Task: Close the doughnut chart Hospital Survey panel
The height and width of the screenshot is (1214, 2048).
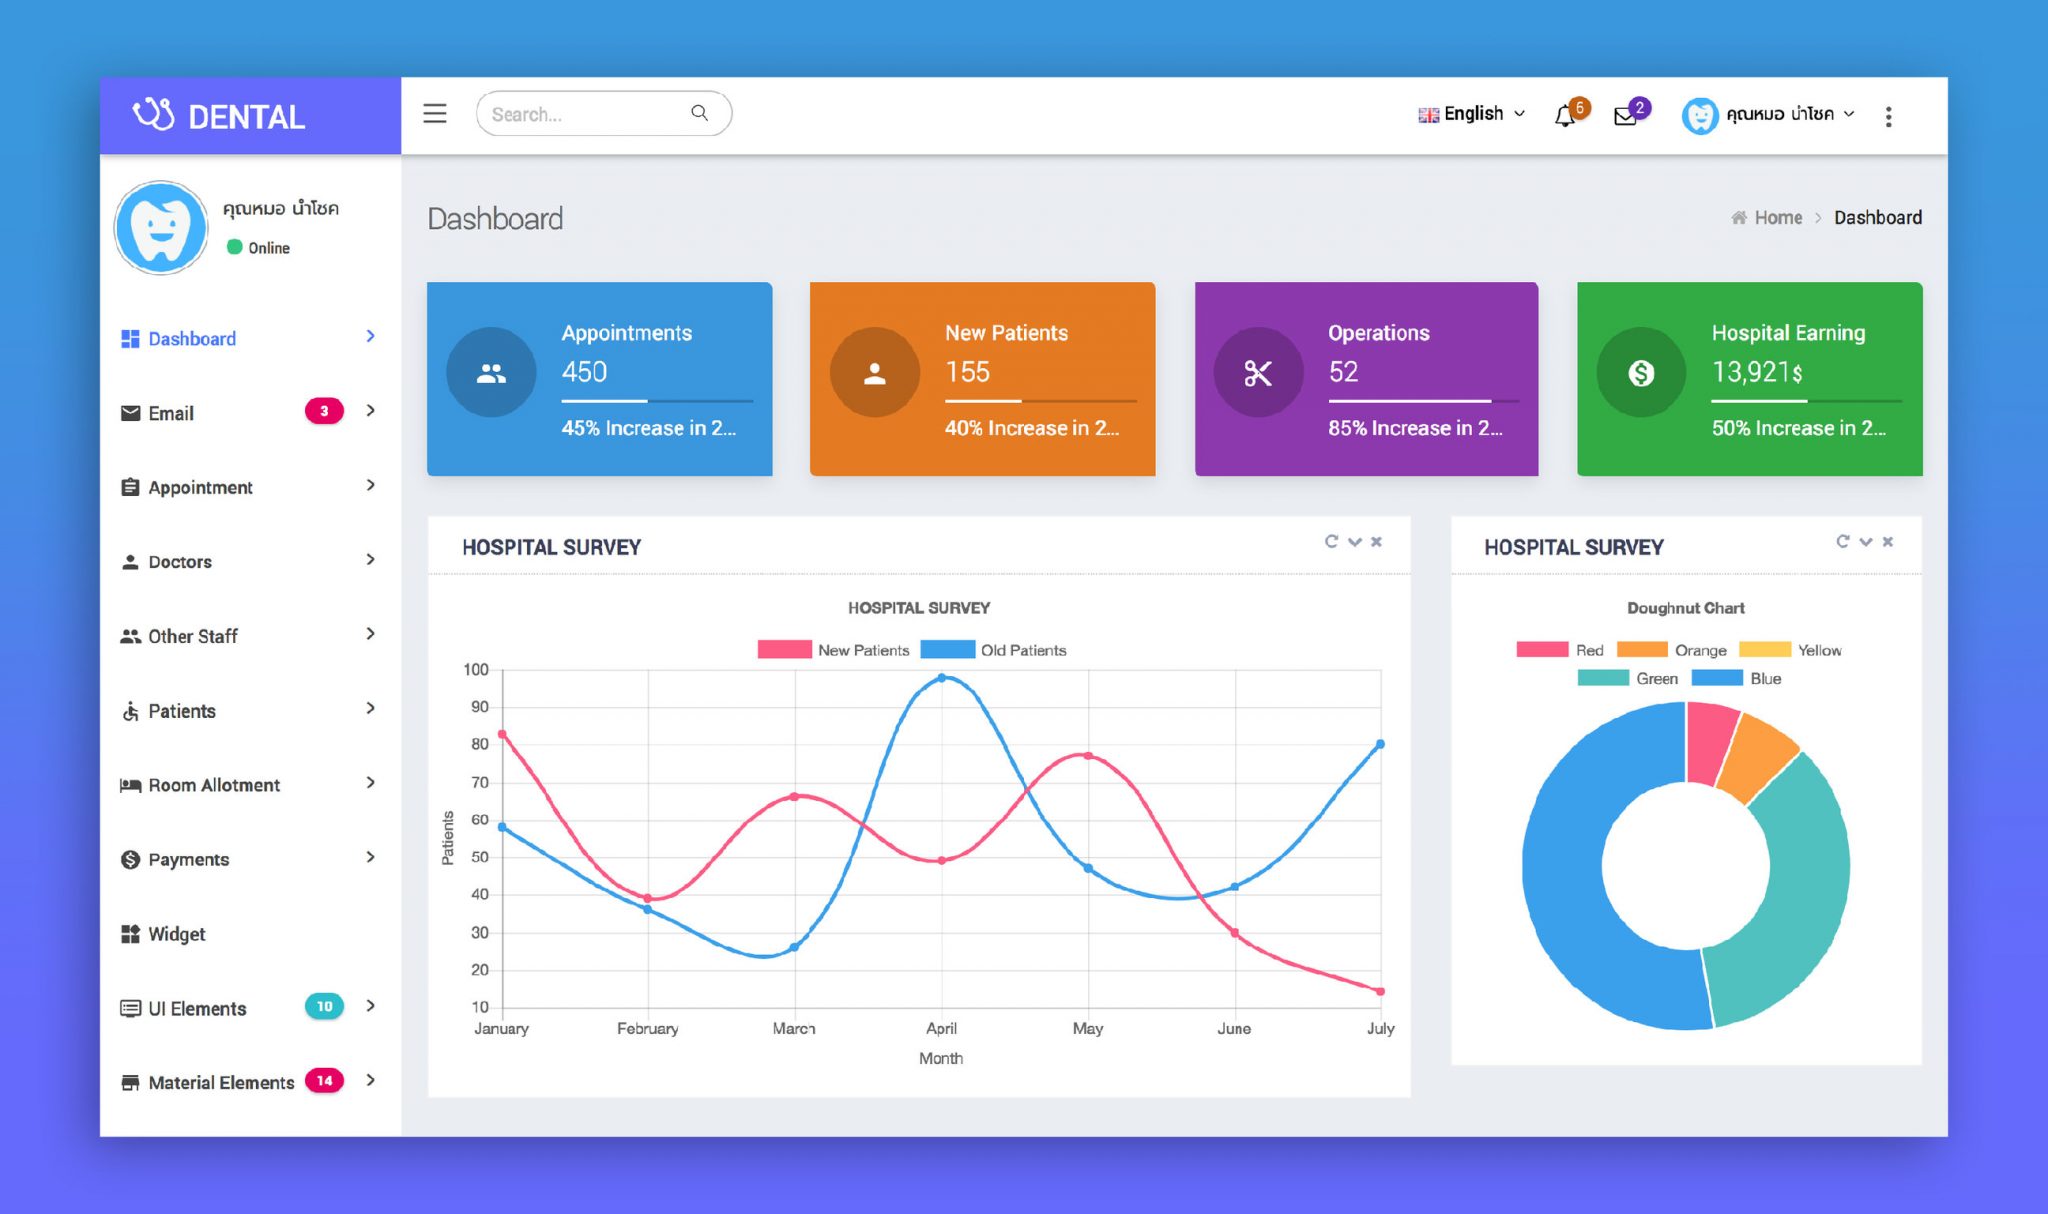Action: tap(1888, 541)
